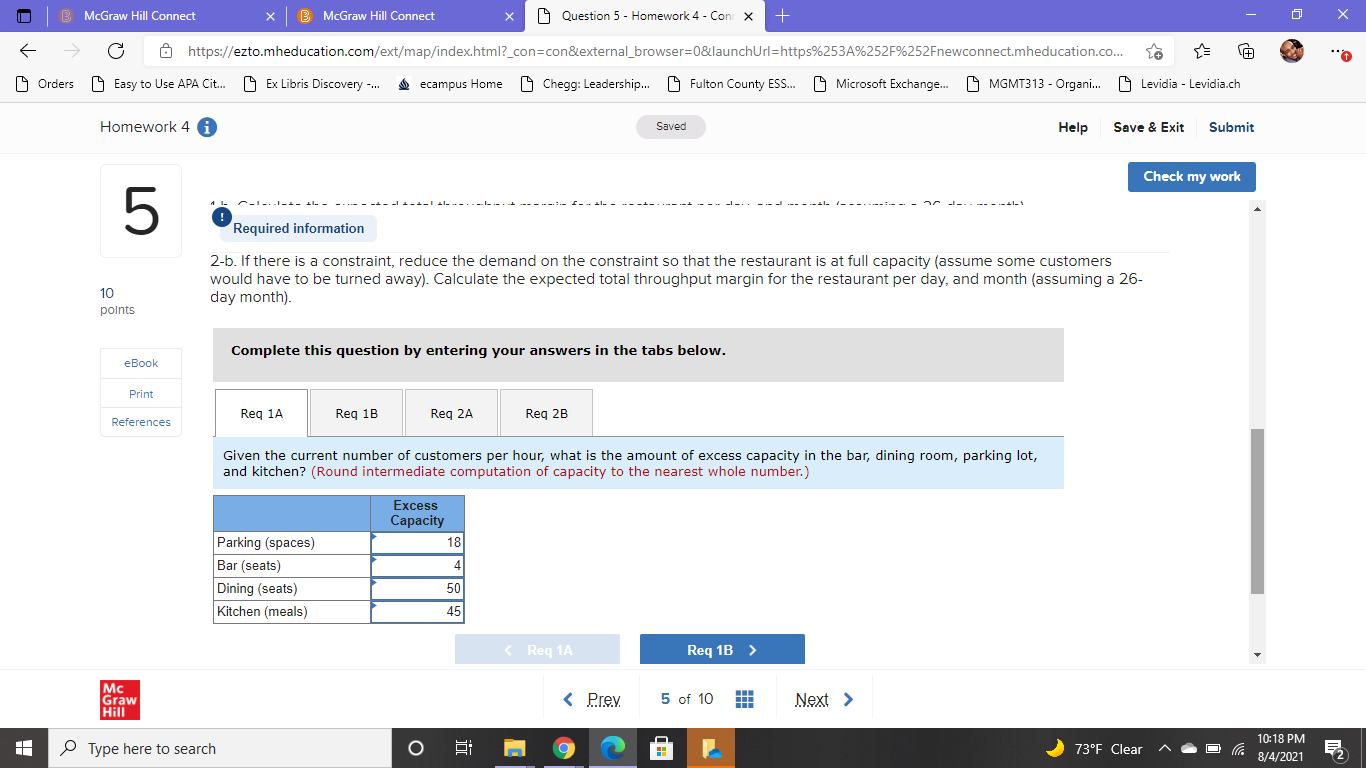
Task: Open the eBook link
Action: [140, 363]
